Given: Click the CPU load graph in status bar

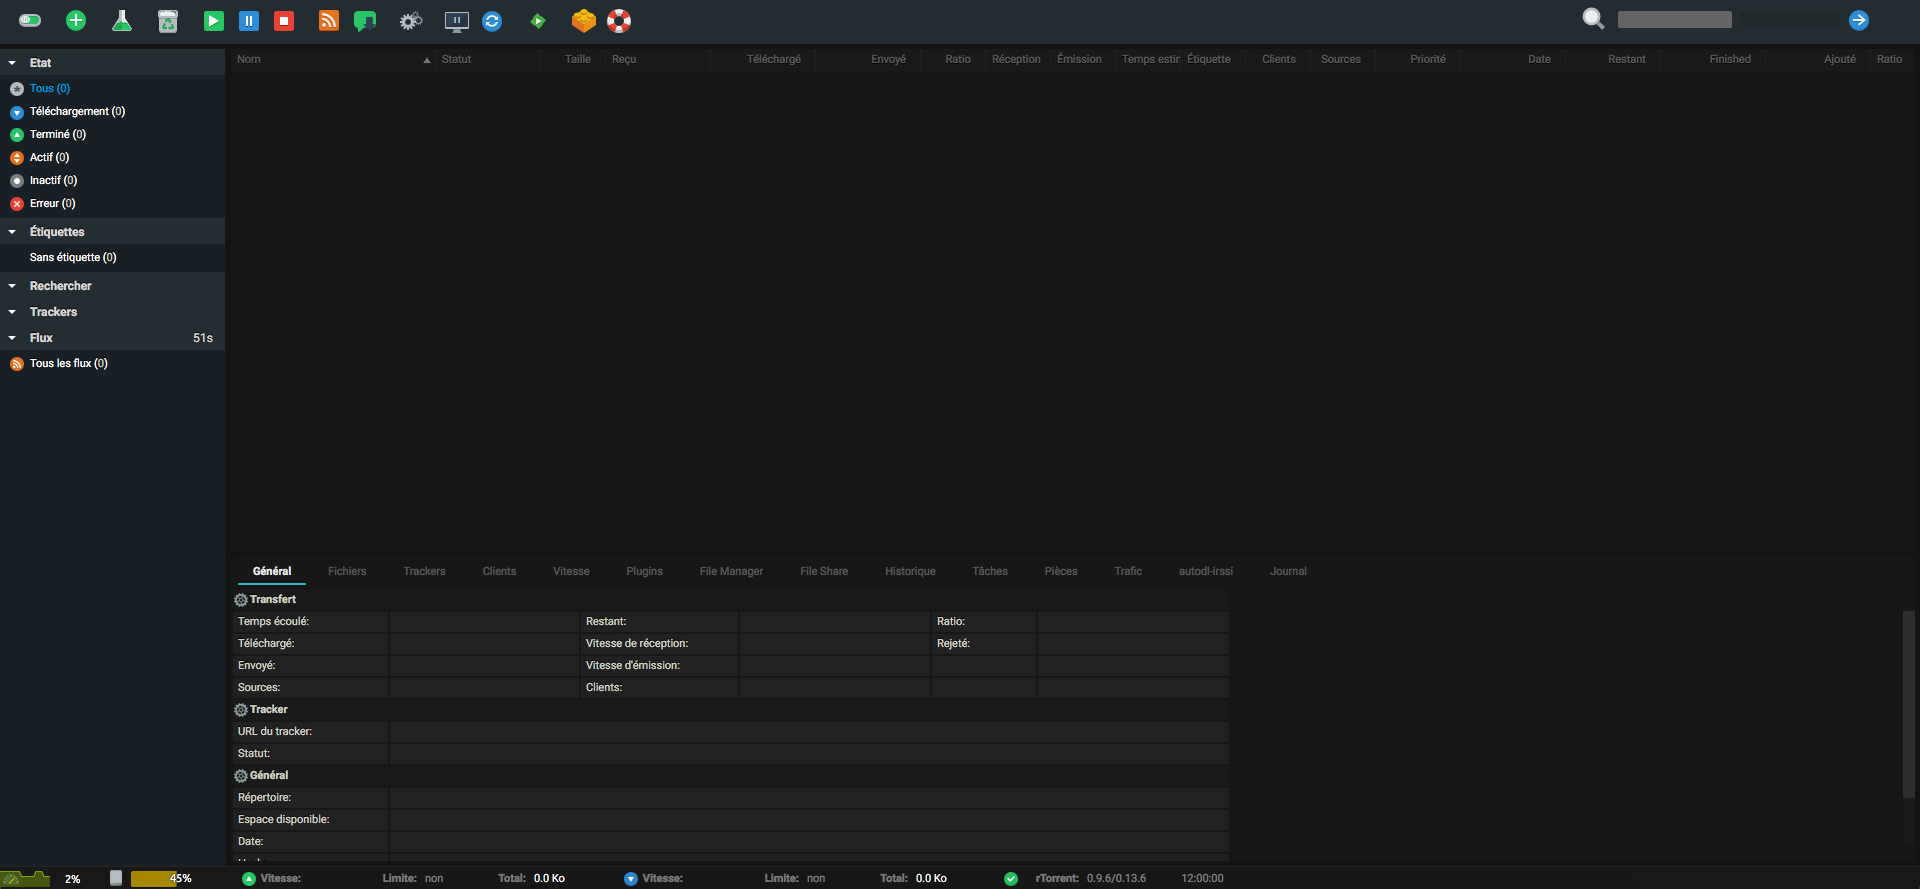Looking at the screenshot, I should [25, 879].
